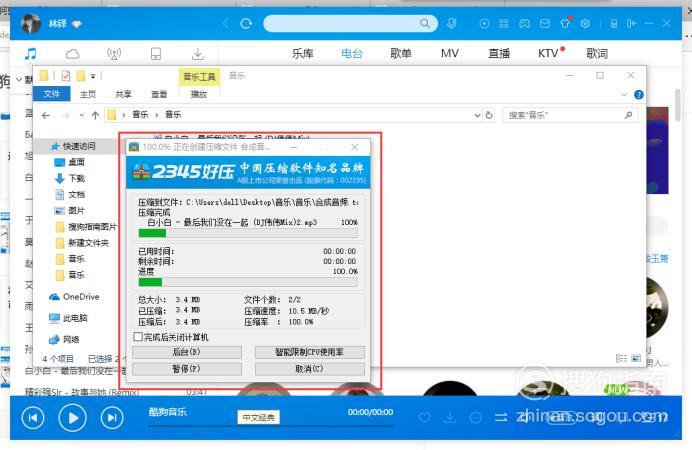Image resolution: width=692 pixels, height=450 pixels.
Task: Click the download icon in player bar
Action: [450, 417]
